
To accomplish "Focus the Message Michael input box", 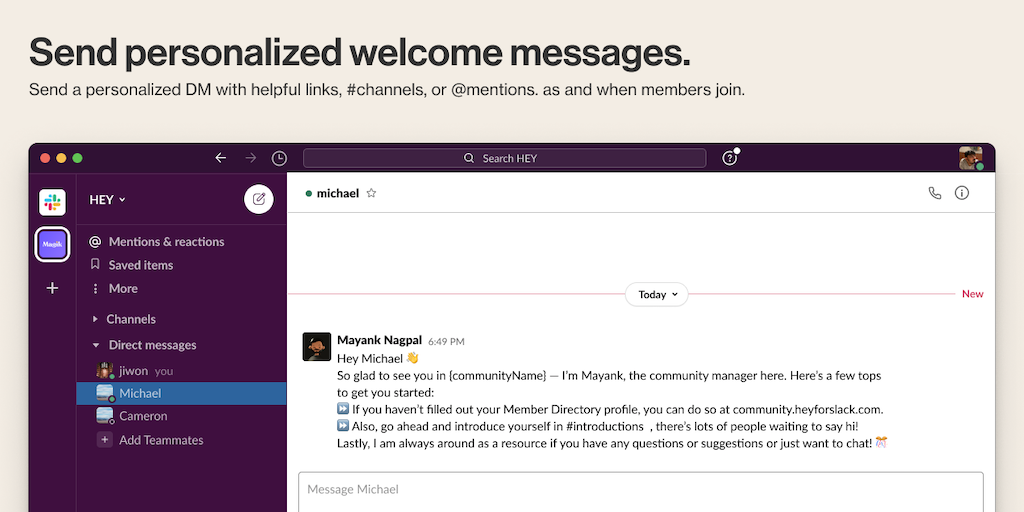I will [640, 490].
